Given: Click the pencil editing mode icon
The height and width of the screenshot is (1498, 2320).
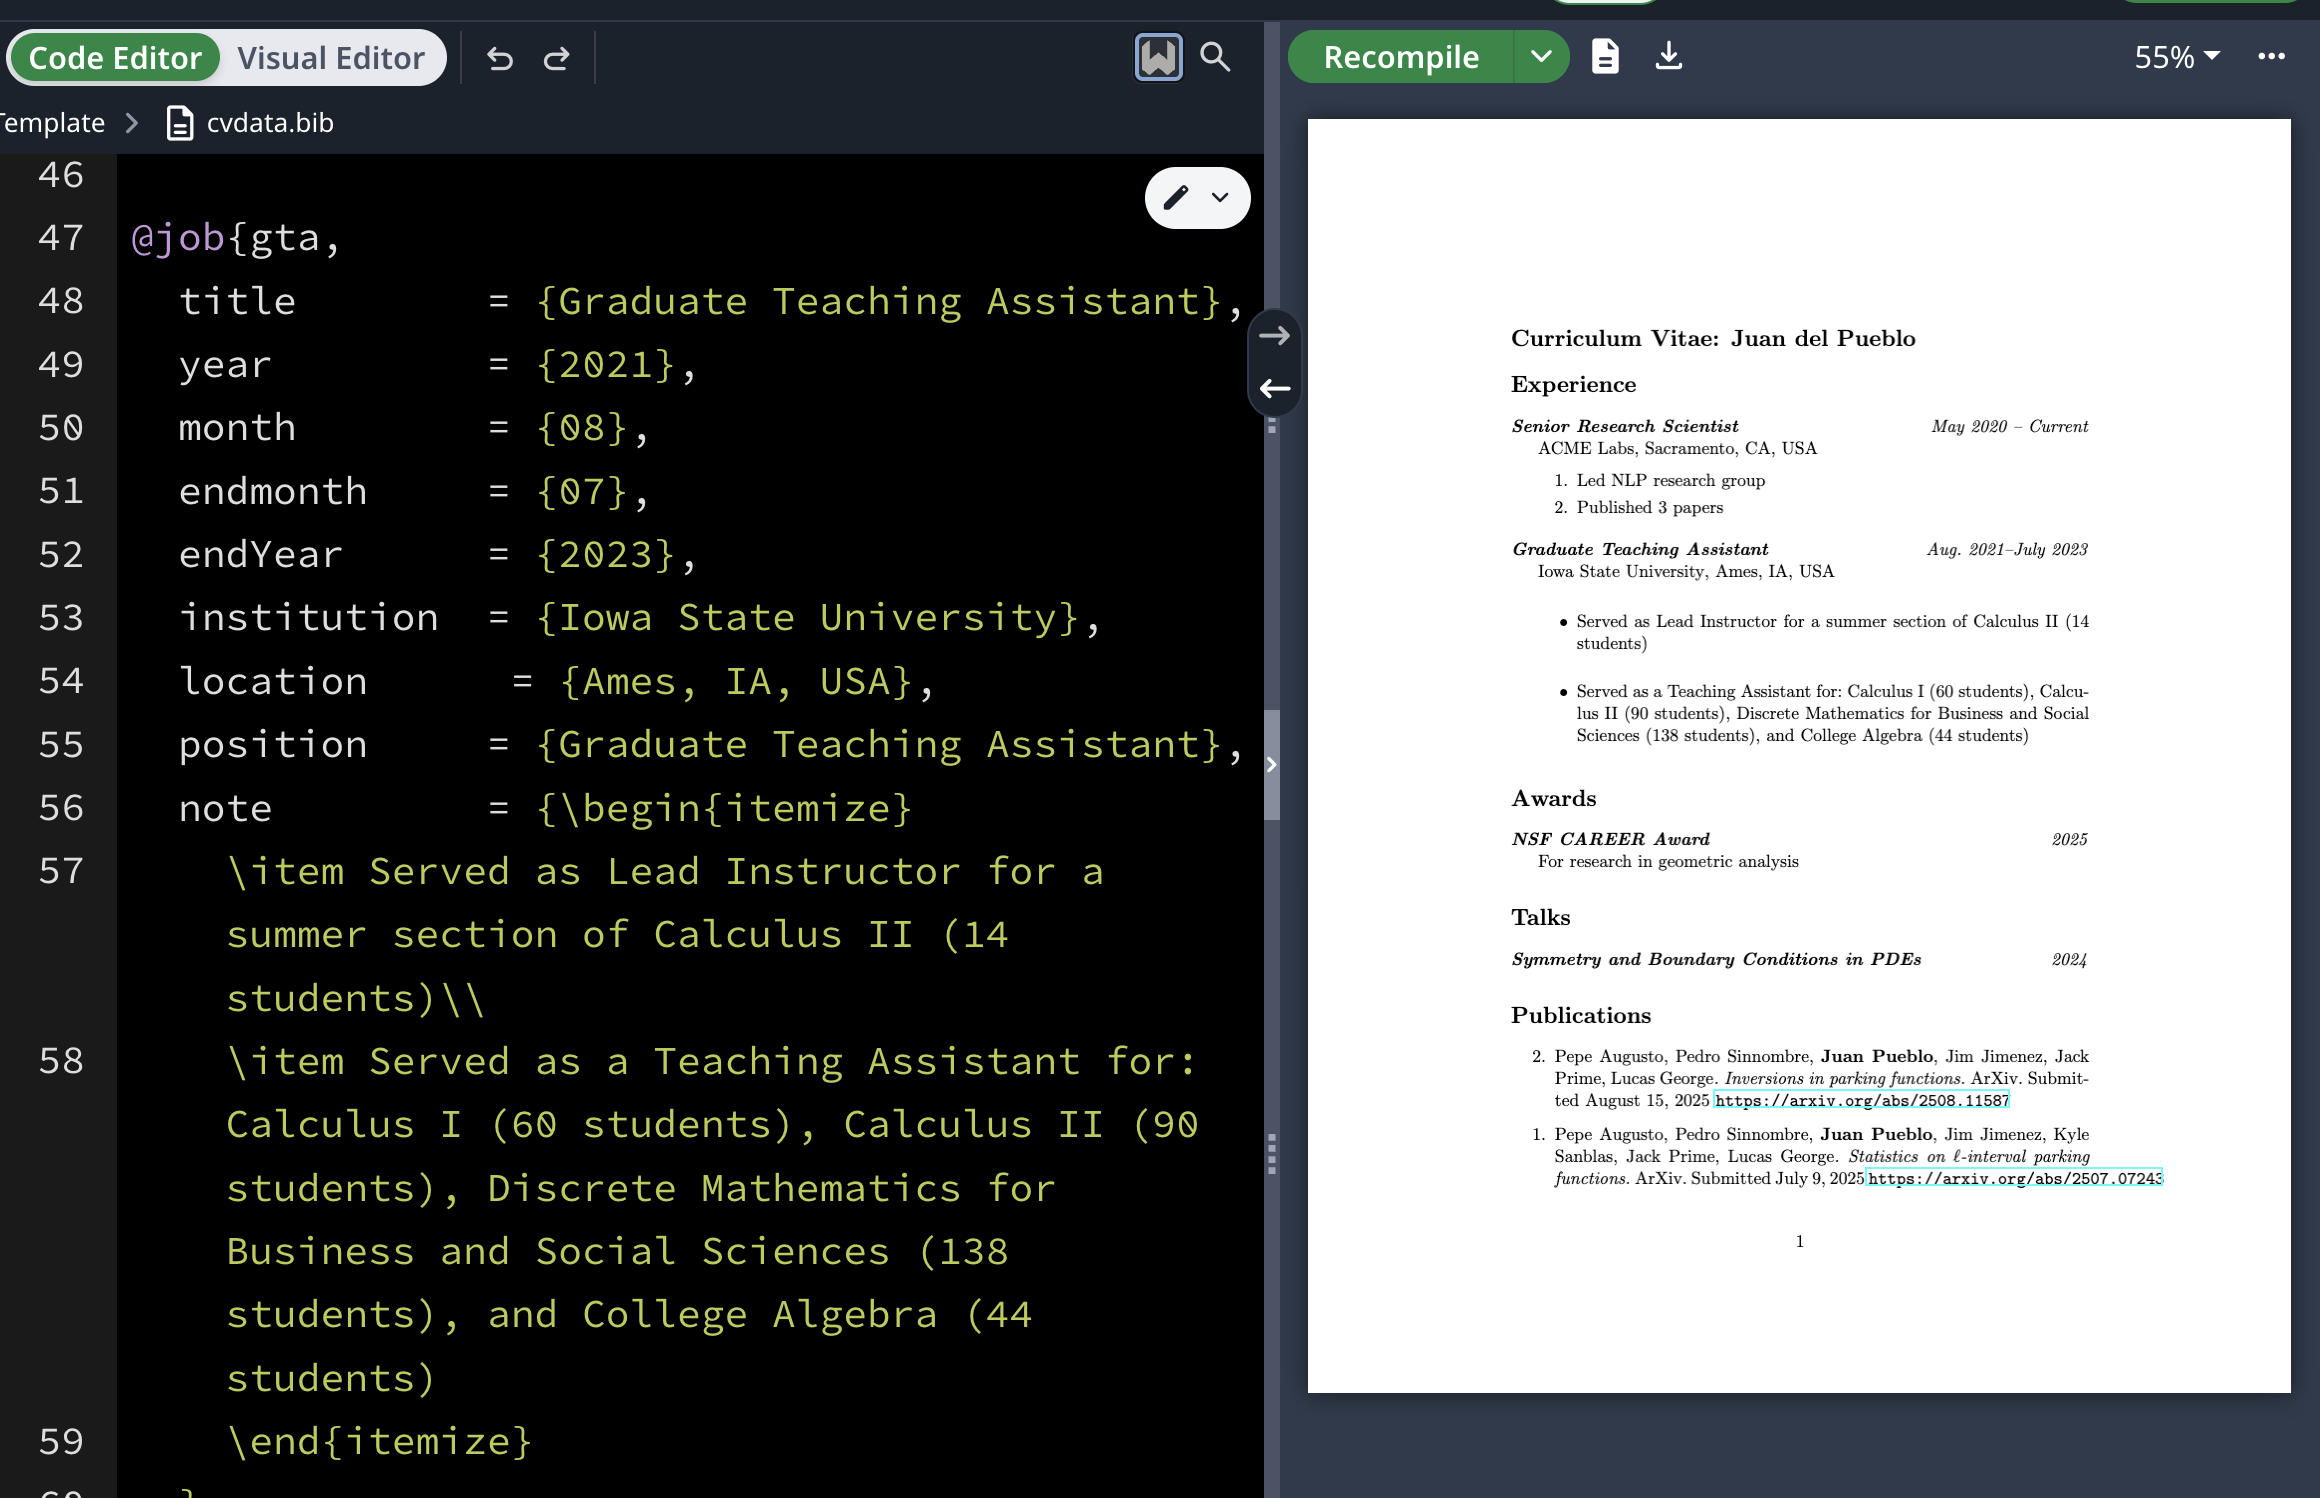Looking at the screenshot, I should (1176, 197).
